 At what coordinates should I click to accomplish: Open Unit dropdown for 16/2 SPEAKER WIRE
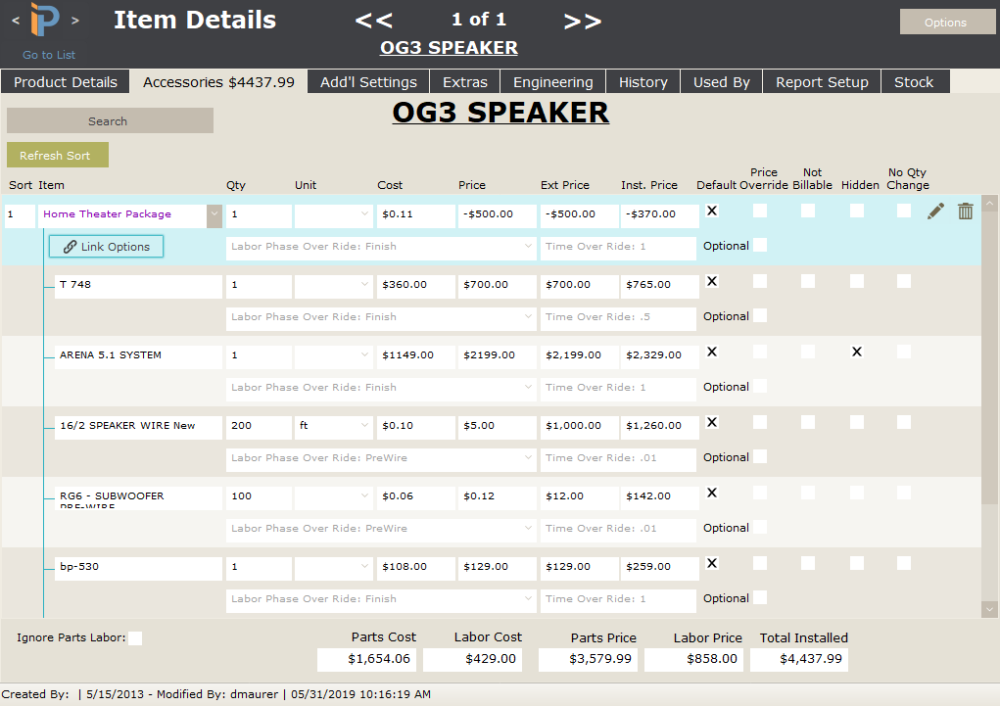coord(364,426)
